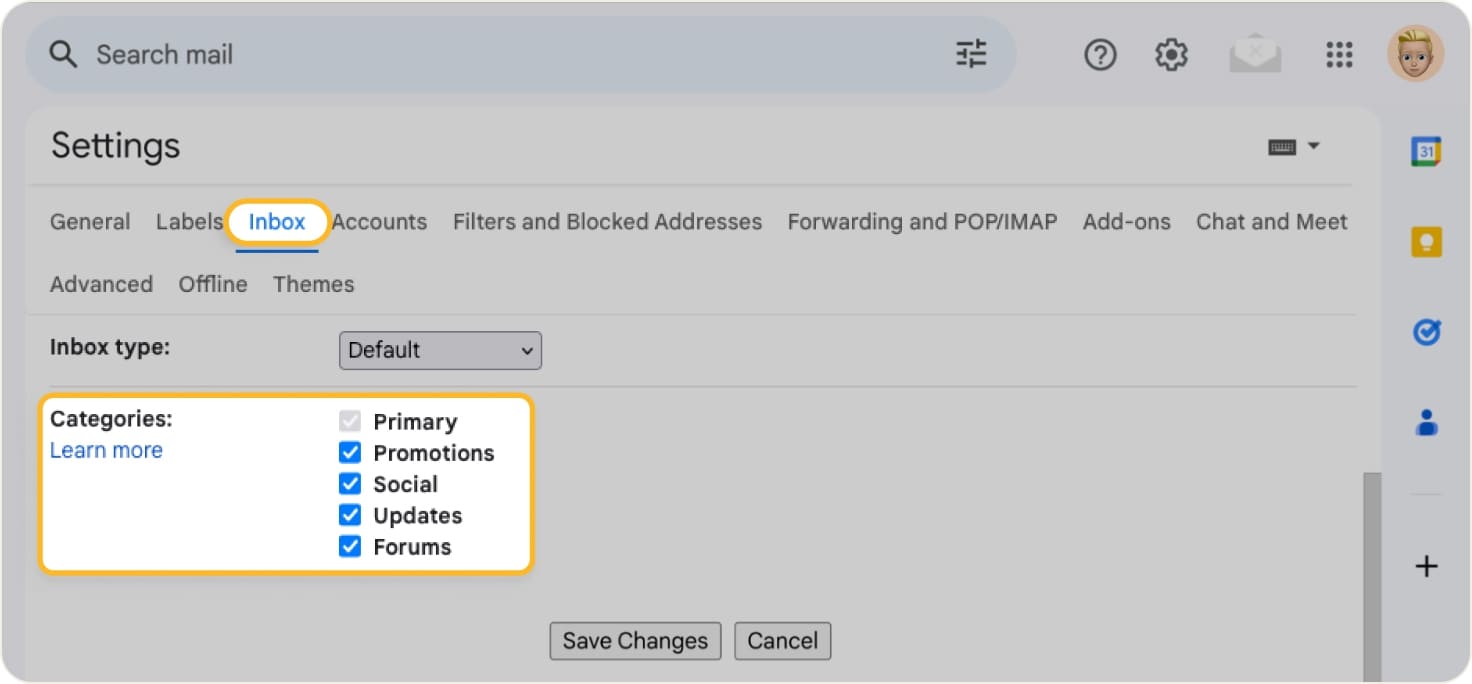This screenshot has height=684, width=1472.
Task: Click in the Search mail field
Action: click(x=500, y=55)
